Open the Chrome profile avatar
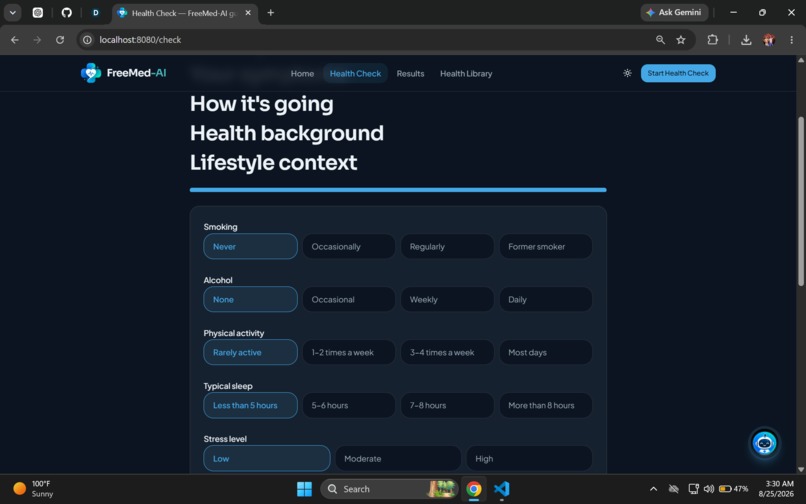 click(x=769, y=40)
